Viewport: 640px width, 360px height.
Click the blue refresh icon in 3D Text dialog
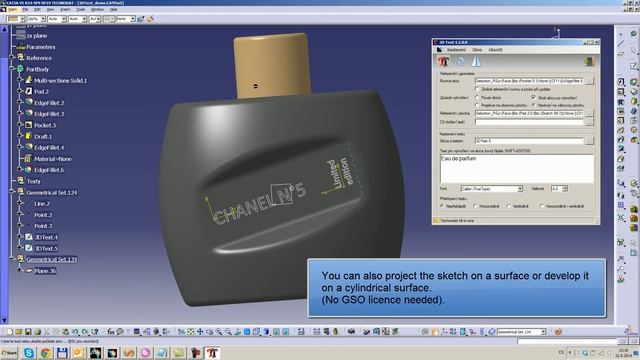tap(460, 62)
